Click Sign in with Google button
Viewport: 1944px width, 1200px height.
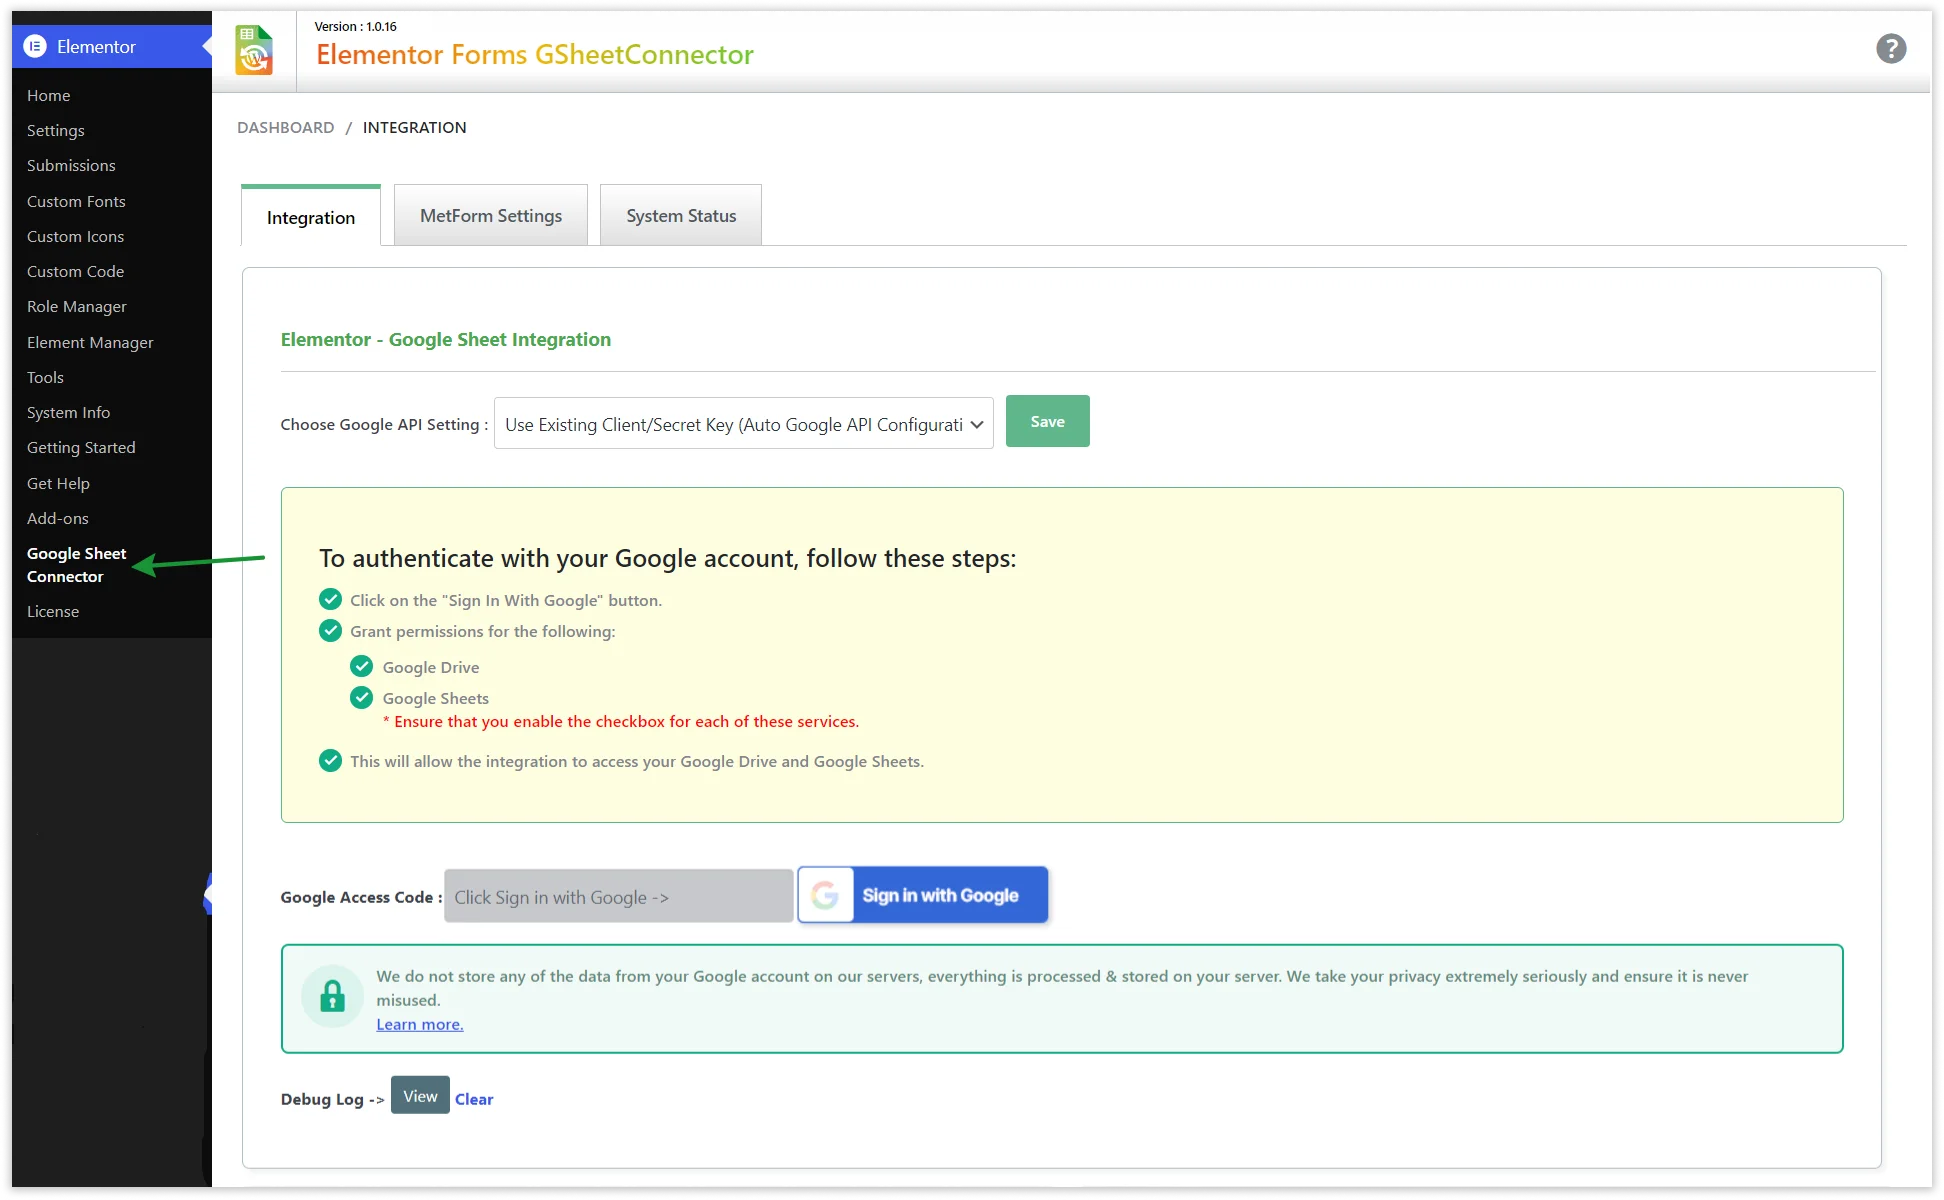coord(939,895)
